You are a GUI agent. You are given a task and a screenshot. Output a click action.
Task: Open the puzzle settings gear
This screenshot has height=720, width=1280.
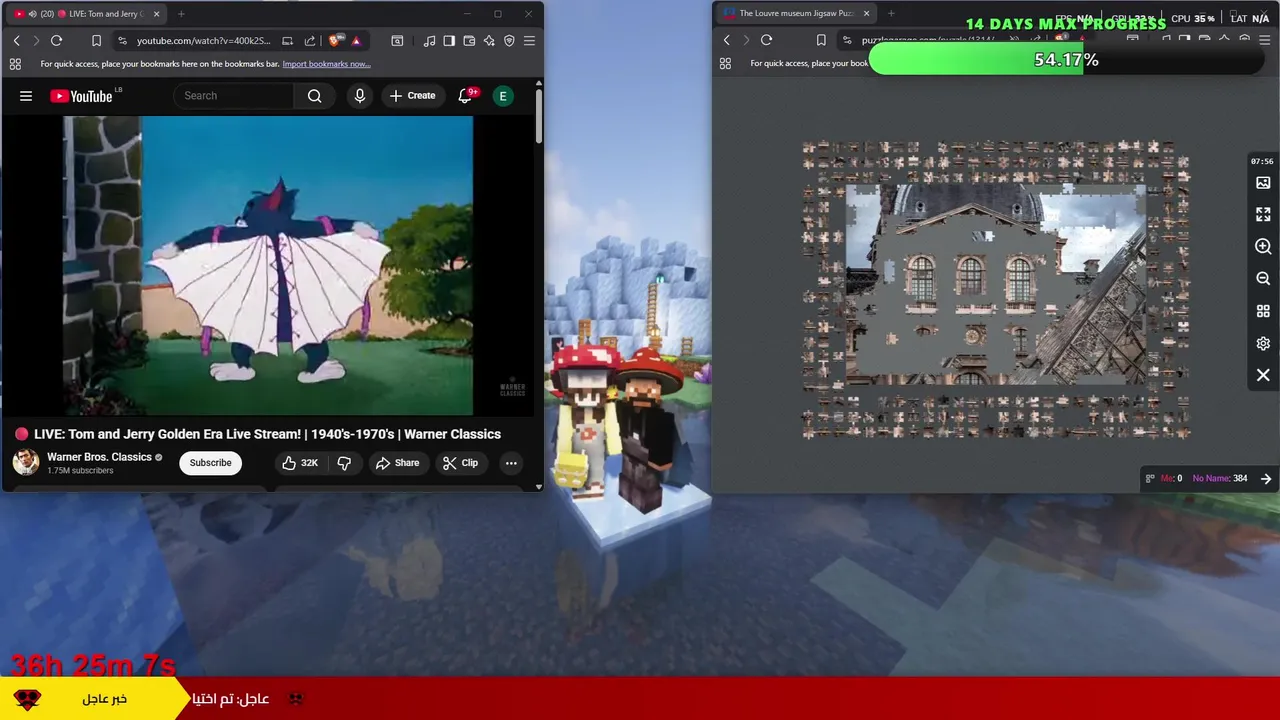(1263, 343)
